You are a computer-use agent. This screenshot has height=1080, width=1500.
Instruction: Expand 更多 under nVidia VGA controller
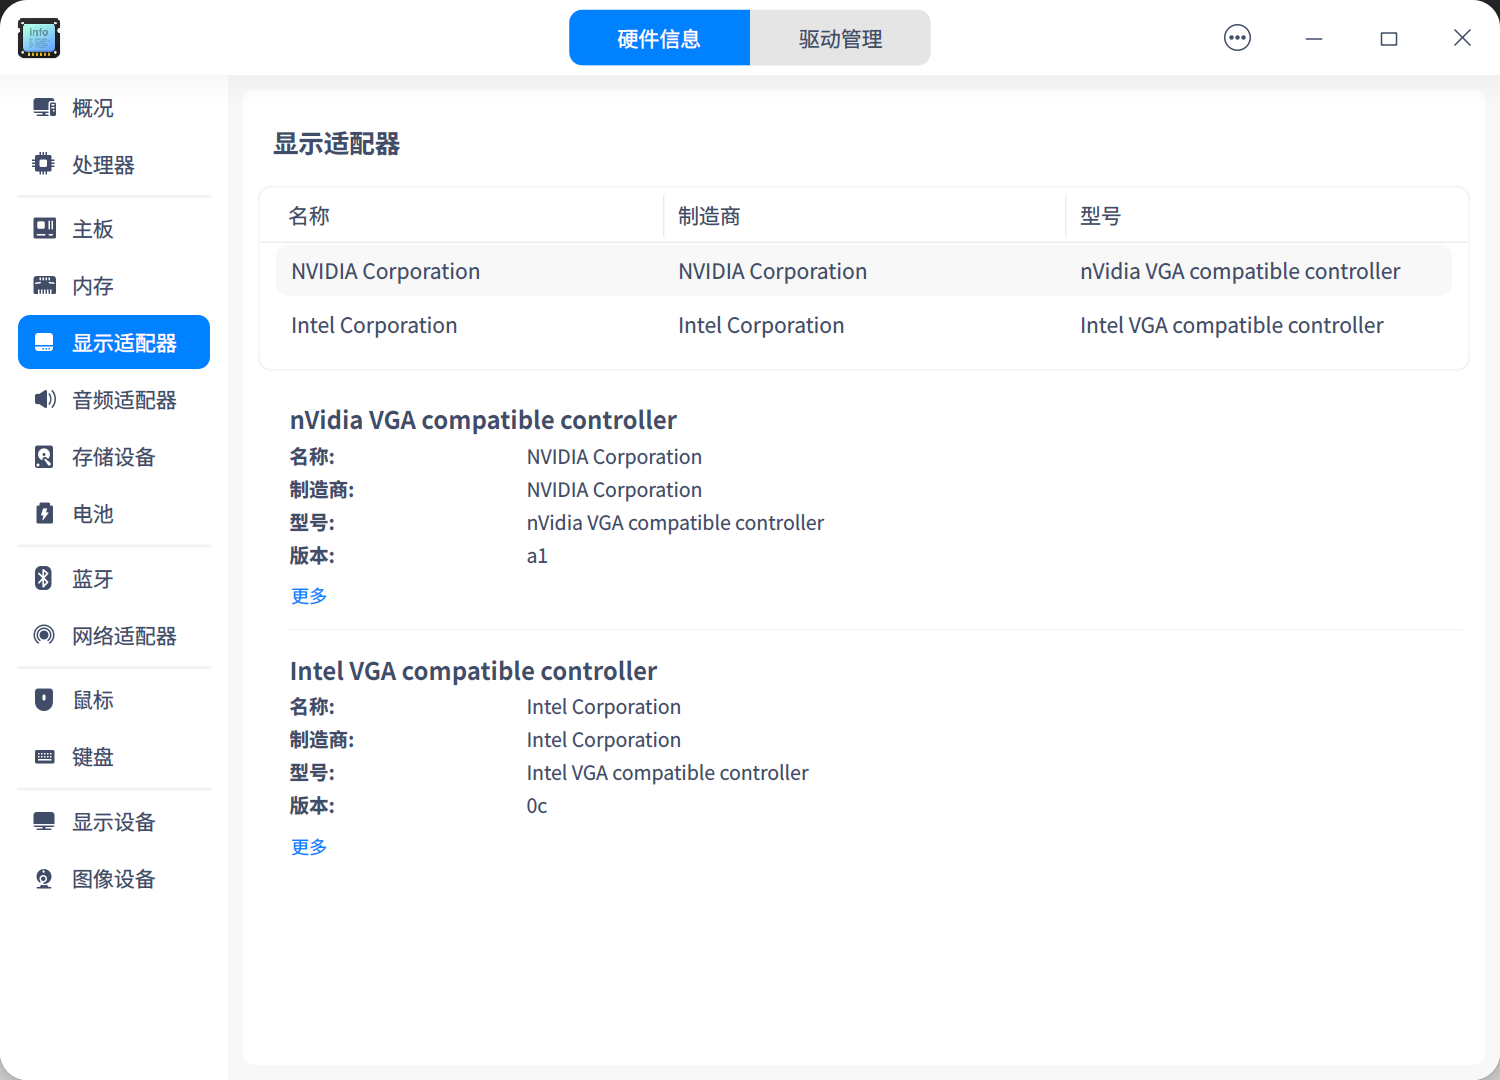pos(308,595)
